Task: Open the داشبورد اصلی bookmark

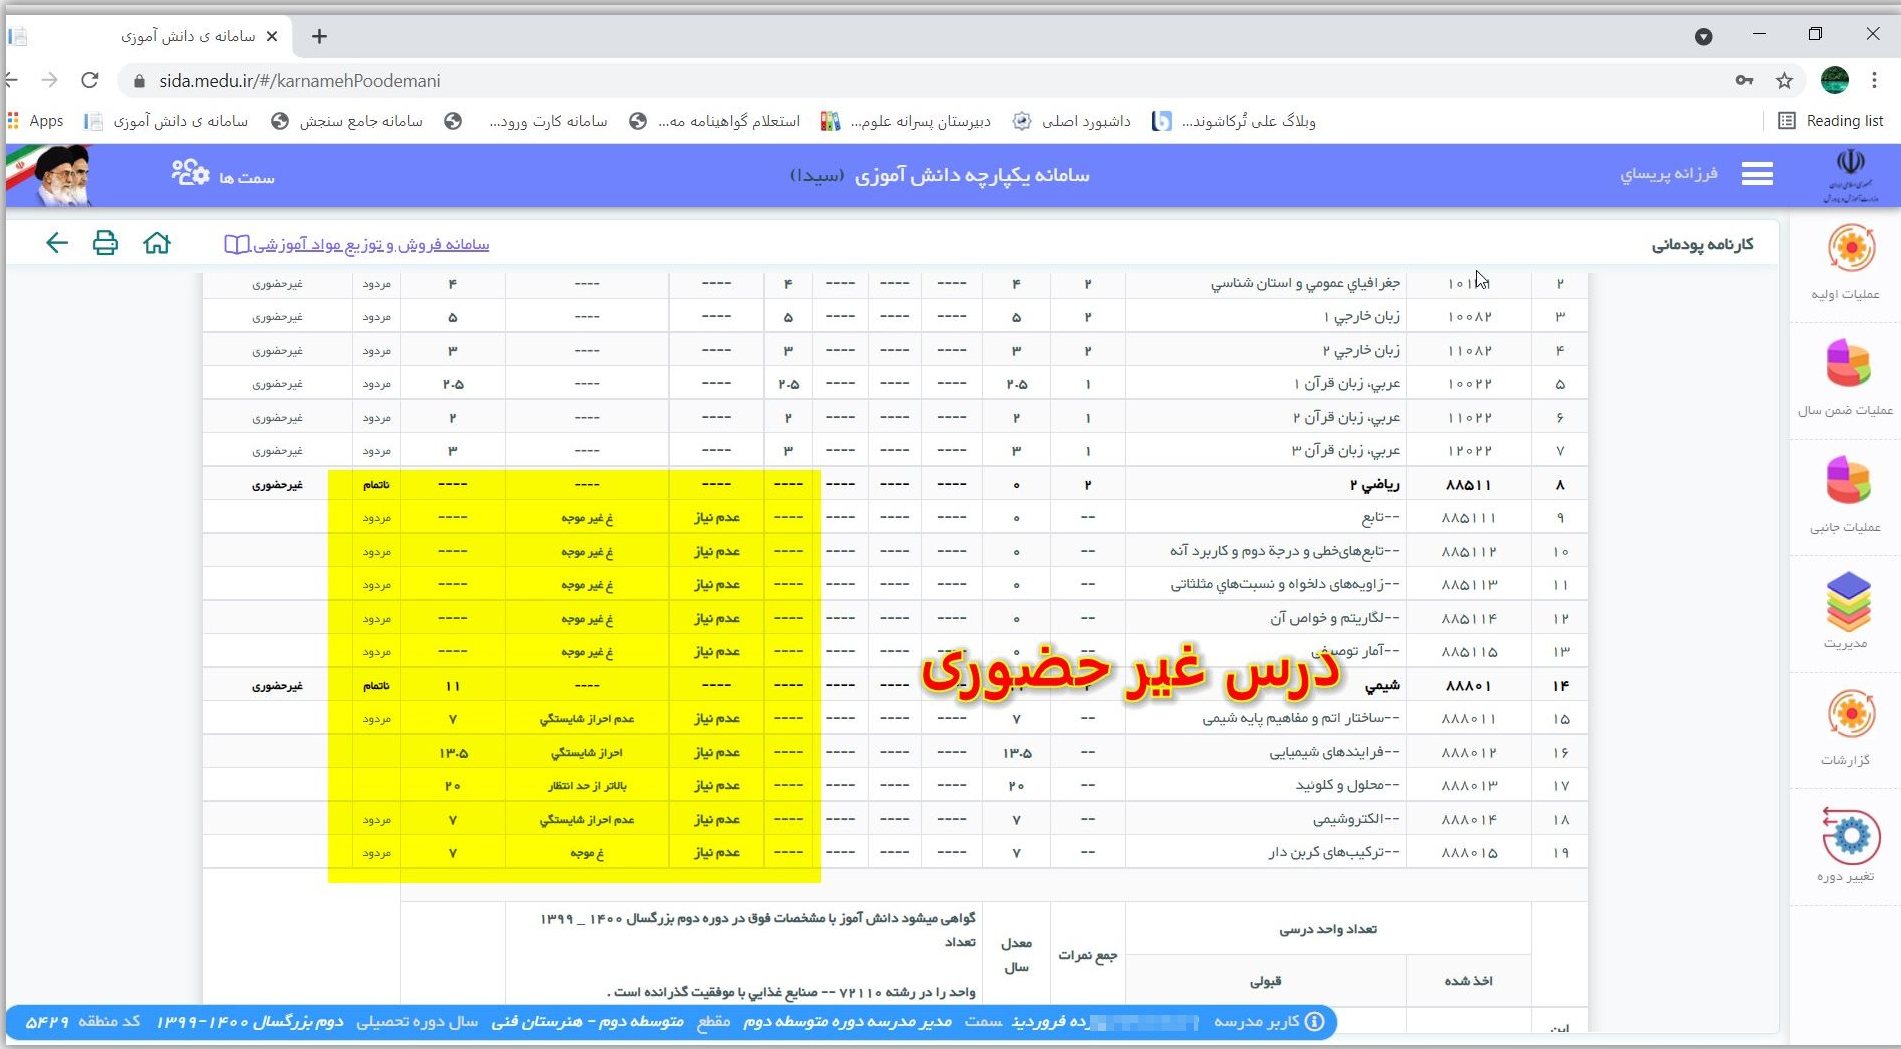Action: (1071, 121)
